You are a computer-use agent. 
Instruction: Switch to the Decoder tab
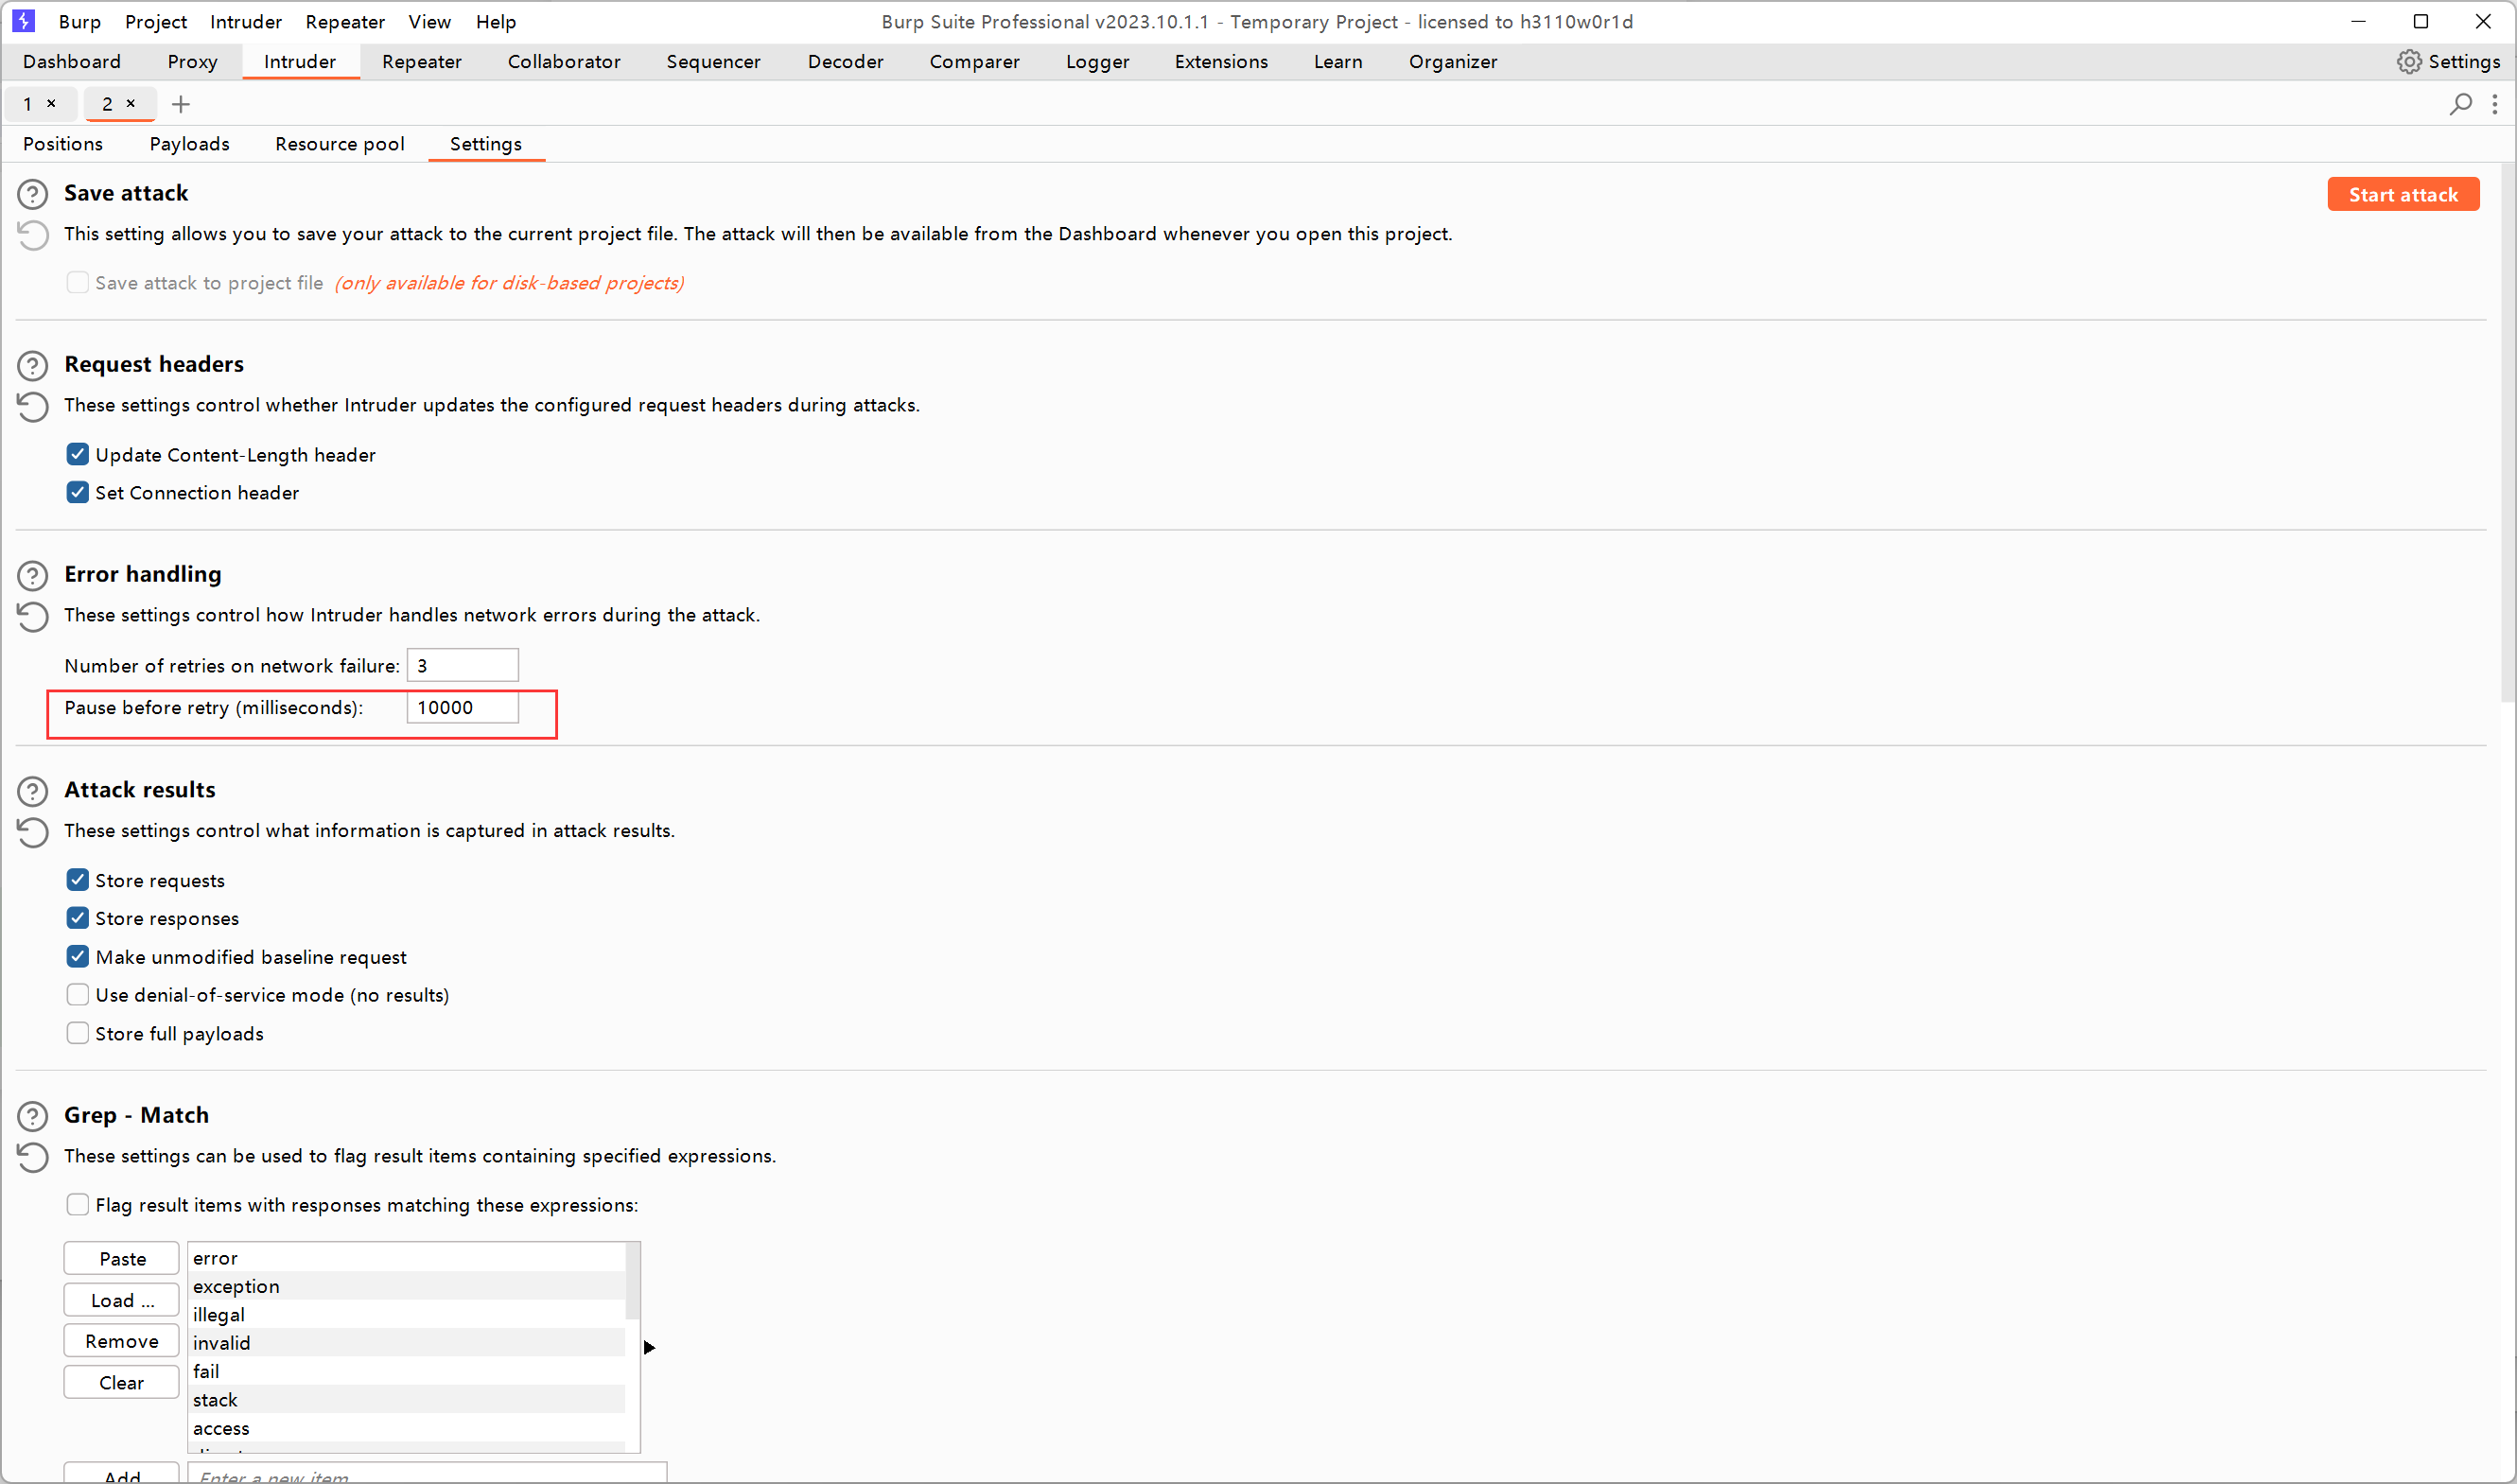coord(846,62)
